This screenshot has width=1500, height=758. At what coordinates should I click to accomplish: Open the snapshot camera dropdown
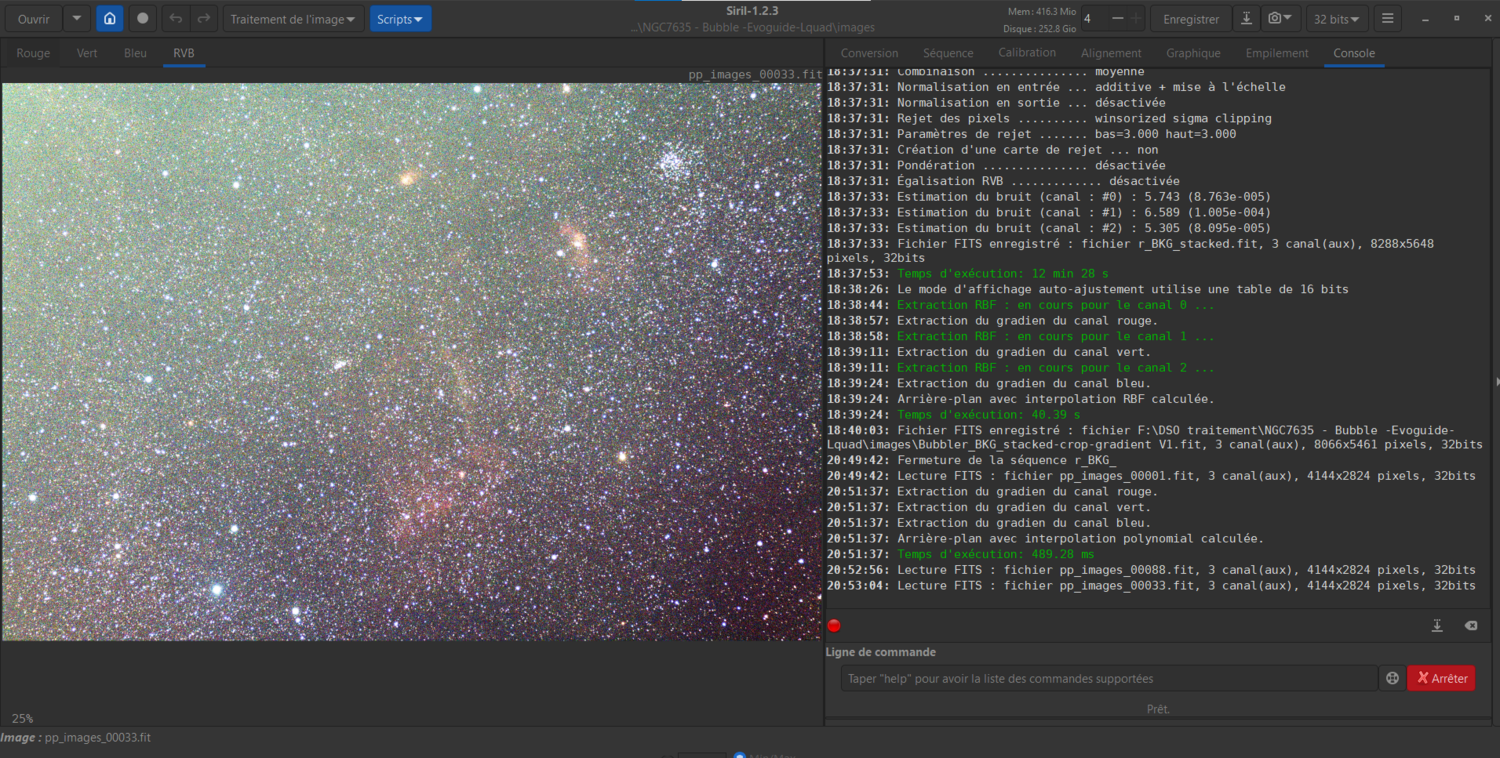coord(1279,19)
